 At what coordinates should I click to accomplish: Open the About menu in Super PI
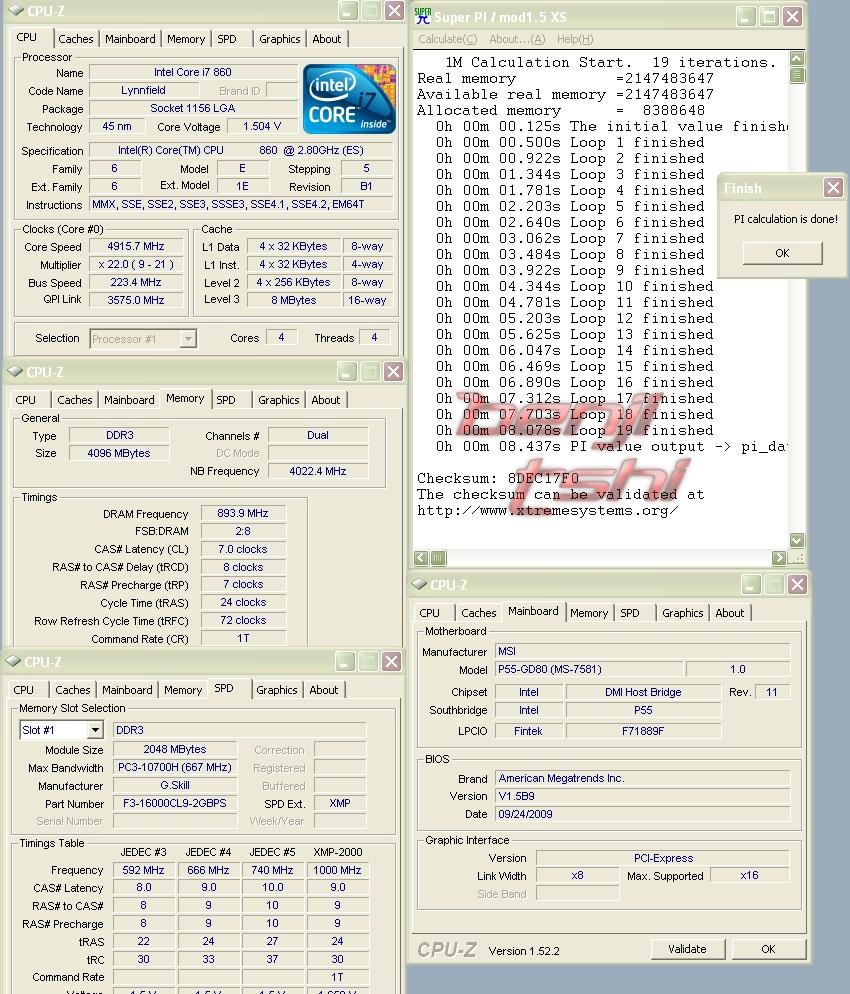tap(517, 39)
